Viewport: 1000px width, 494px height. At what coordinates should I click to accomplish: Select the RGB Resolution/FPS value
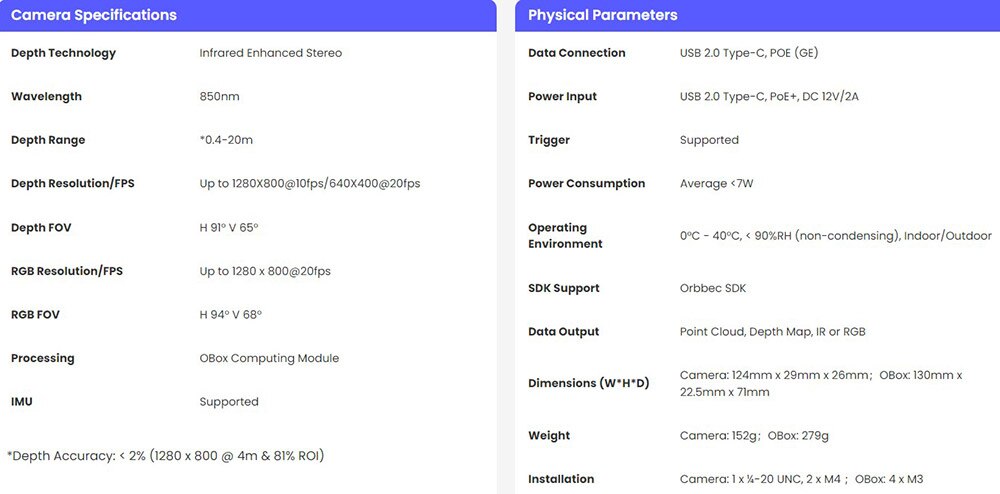265,271
